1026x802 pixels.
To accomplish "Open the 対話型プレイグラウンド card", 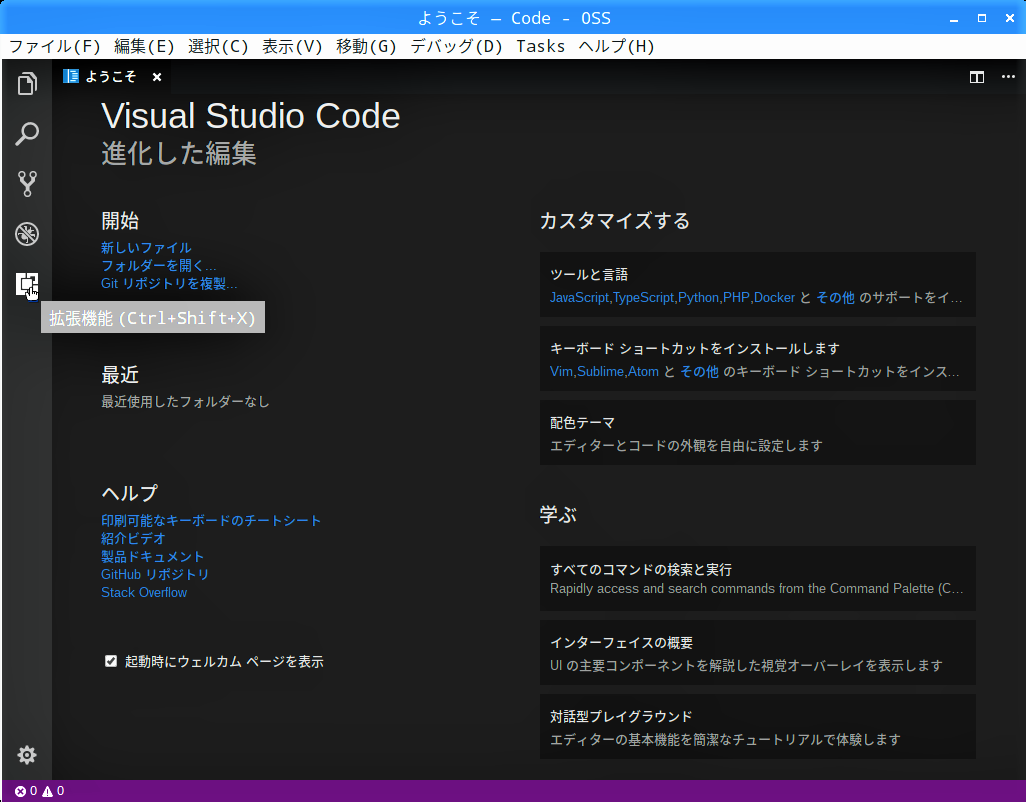I will pos(758,727).
